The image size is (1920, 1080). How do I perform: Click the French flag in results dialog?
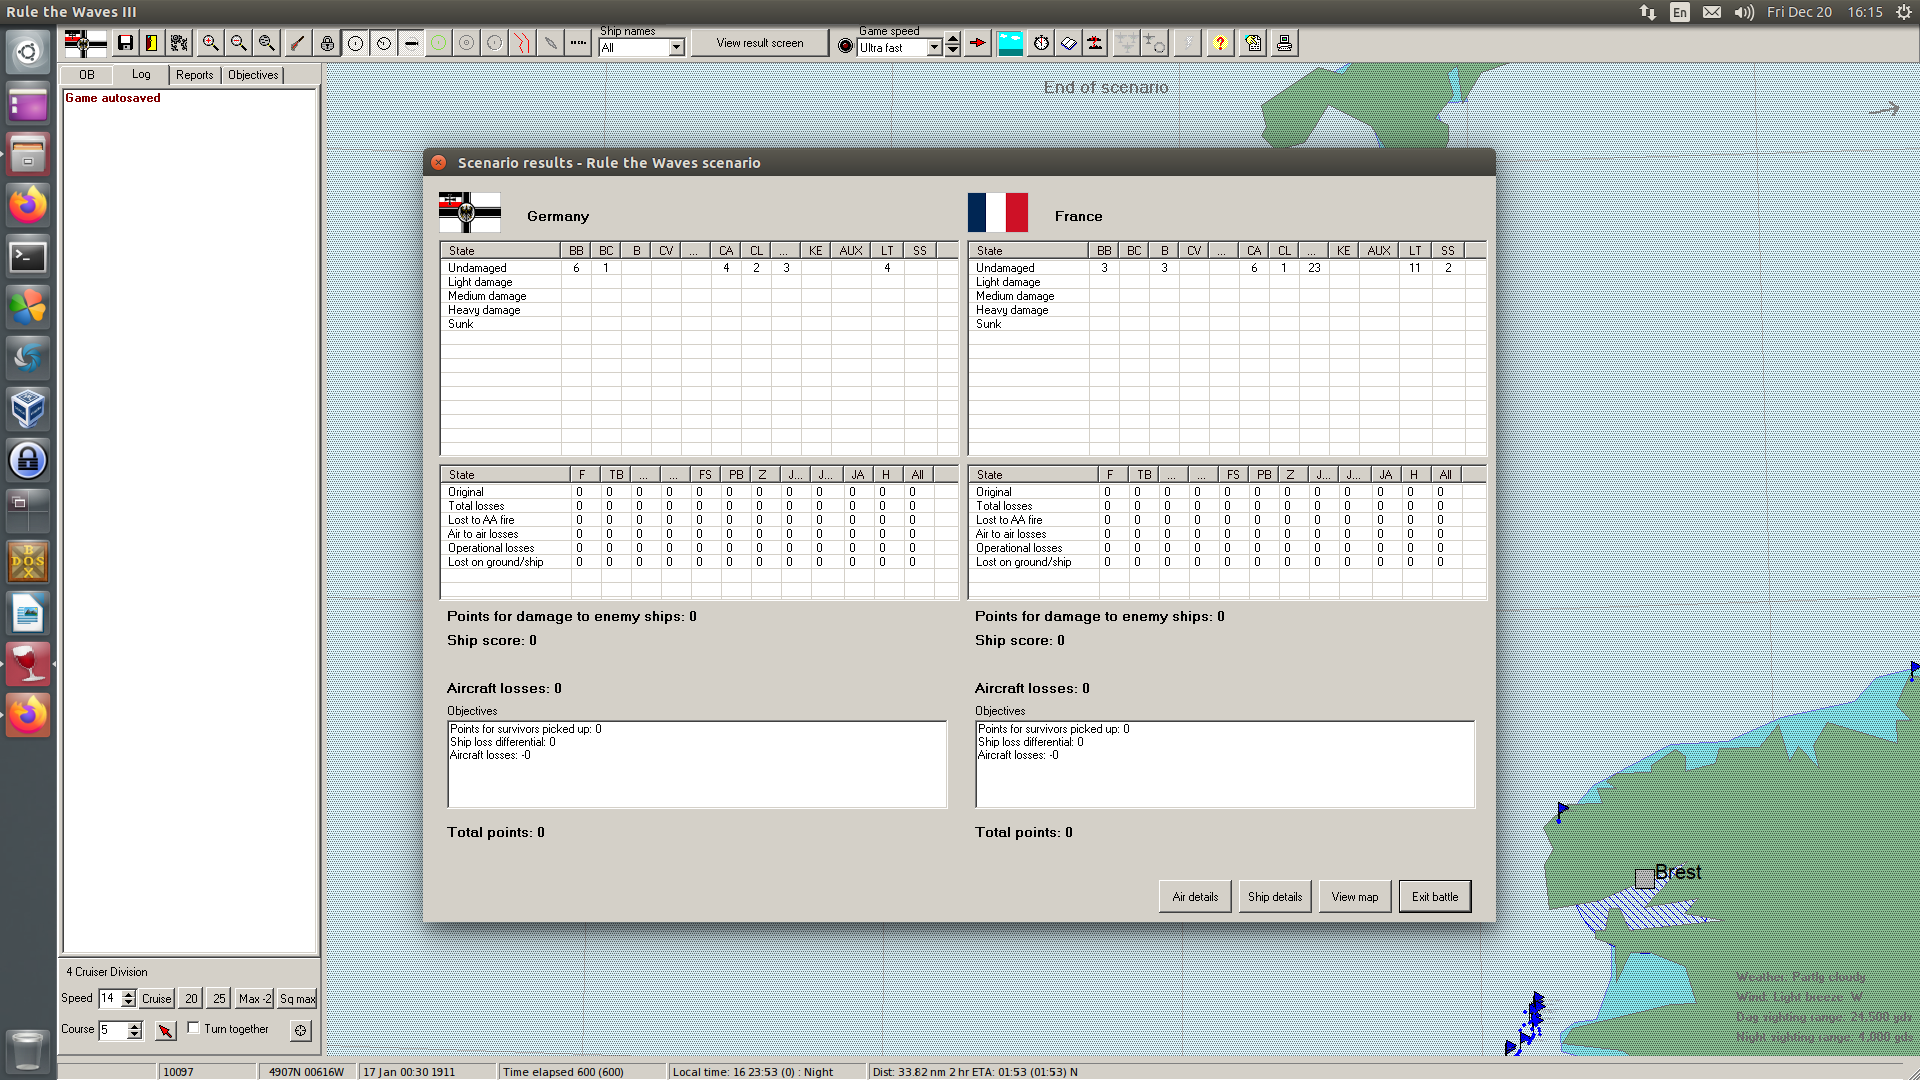pos(998,212)
